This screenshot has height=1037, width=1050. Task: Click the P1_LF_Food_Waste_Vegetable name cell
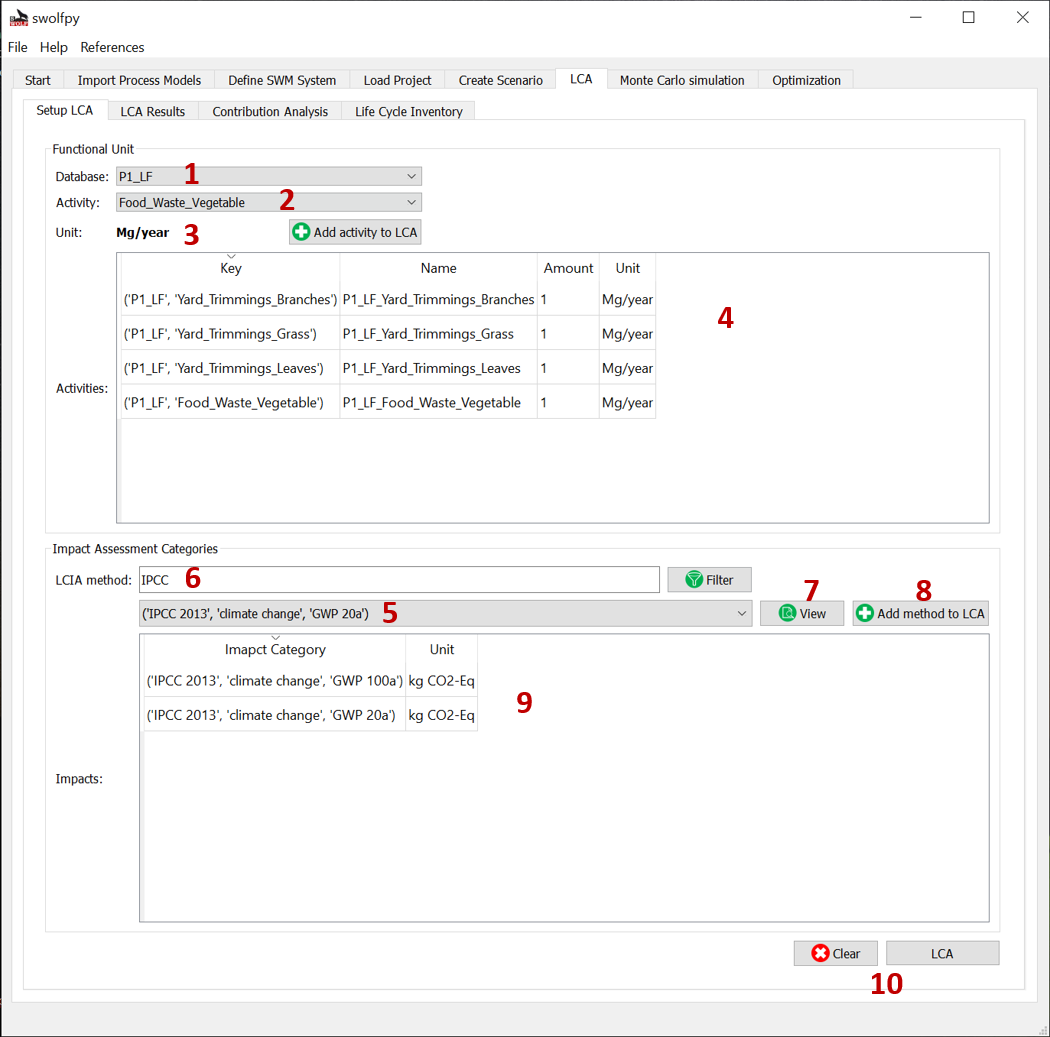coord(439,402)
